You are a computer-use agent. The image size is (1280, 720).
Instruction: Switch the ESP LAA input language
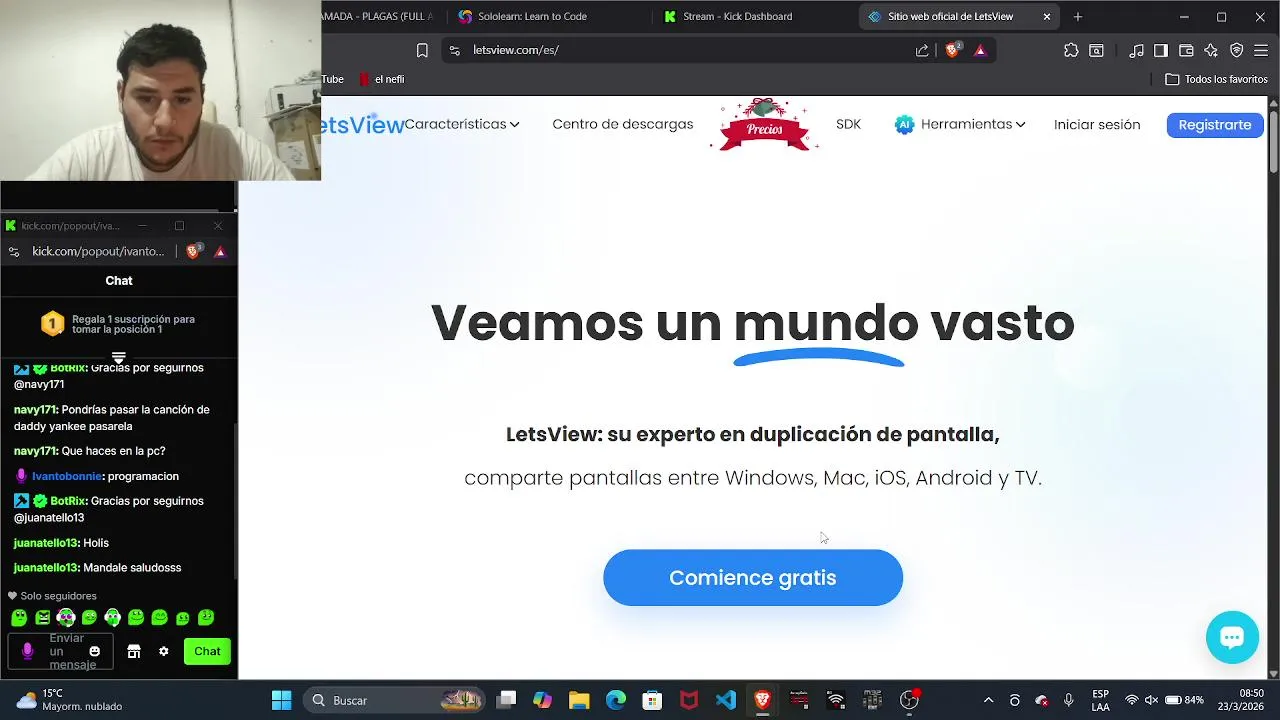coord(1100,700)
